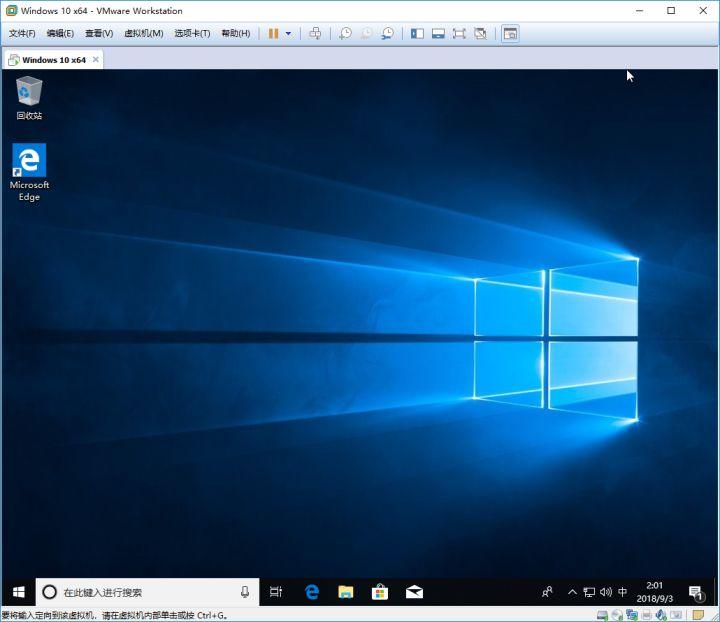Open the snapshot manager icon
Viewport: 720px width, 622px height.
(x=388, y=34)
